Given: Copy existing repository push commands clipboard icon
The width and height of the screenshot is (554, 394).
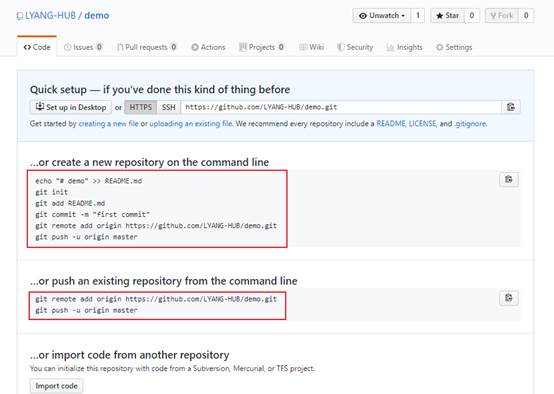Looking at the screenshot, I should (509, 298).
